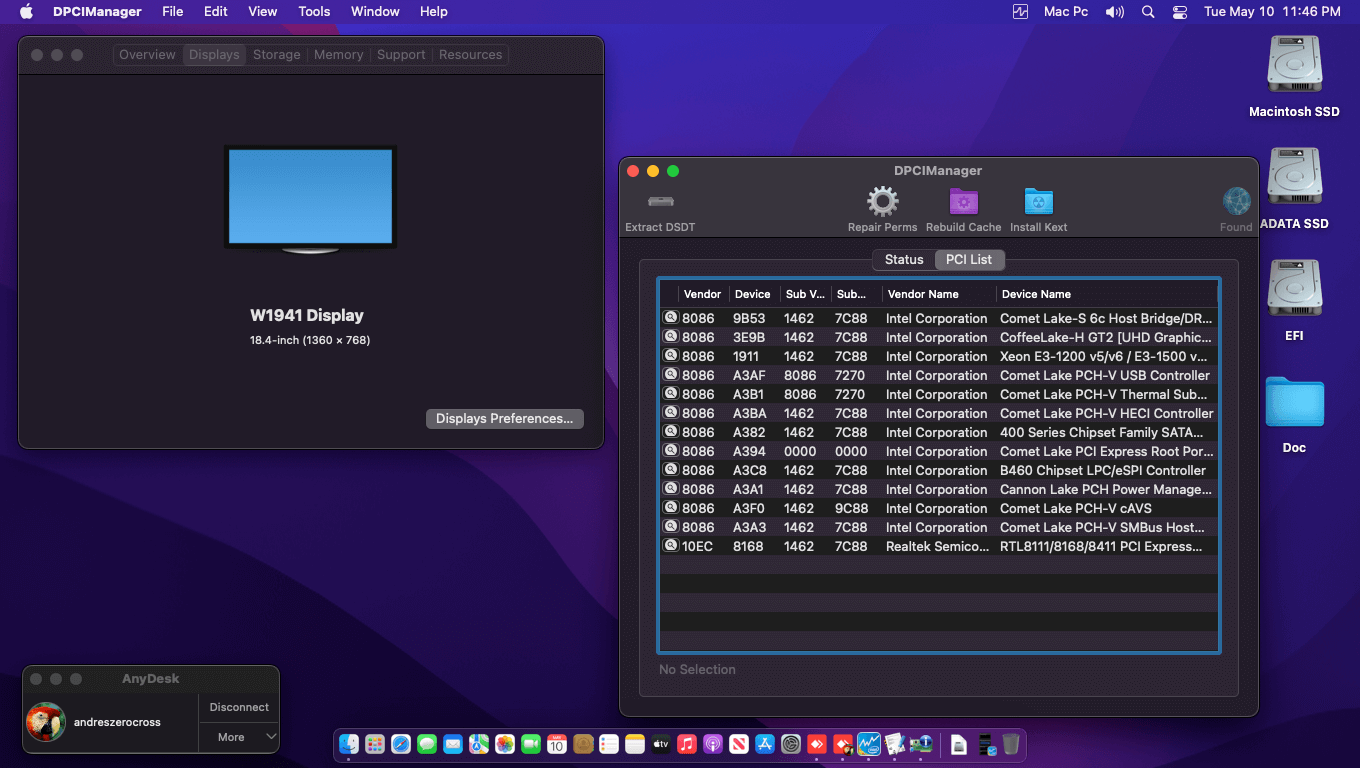Click the Displays Preferences button
This screenshot has height=768, width=1360.
pos(504,419)
